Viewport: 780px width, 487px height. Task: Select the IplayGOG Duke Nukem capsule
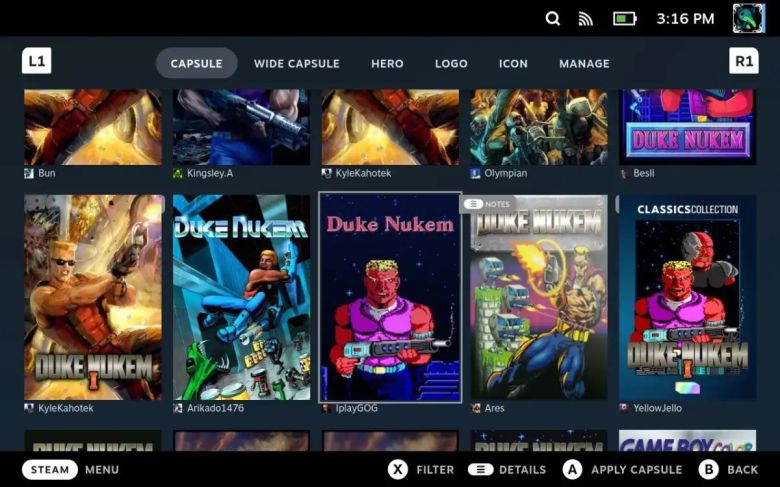click(x=390, y=297)
